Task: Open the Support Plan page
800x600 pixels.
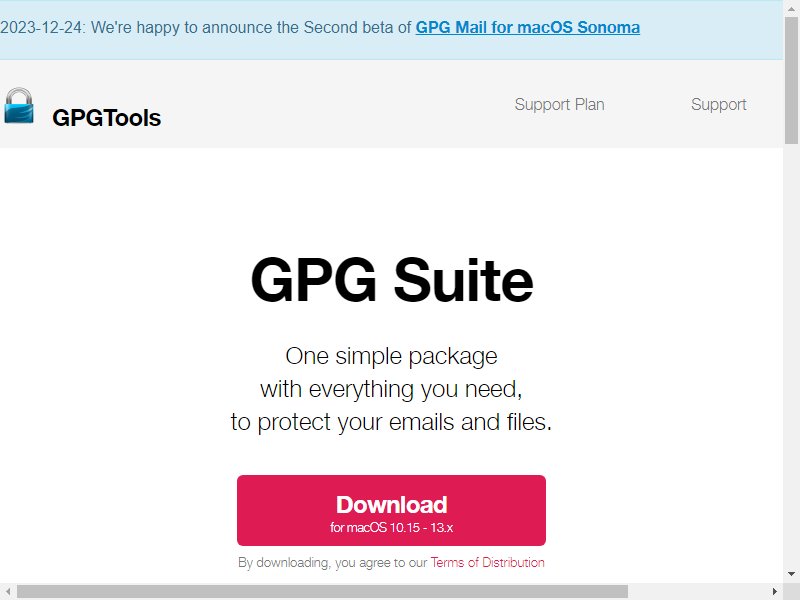Action: 559,105
